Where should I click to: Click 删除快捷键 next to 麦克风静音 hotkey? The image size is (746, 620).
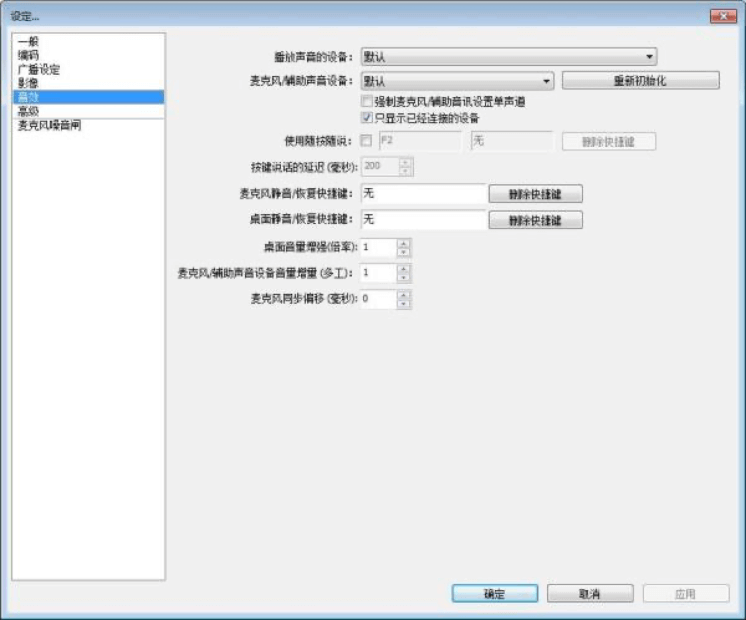(x=535, y=194)
